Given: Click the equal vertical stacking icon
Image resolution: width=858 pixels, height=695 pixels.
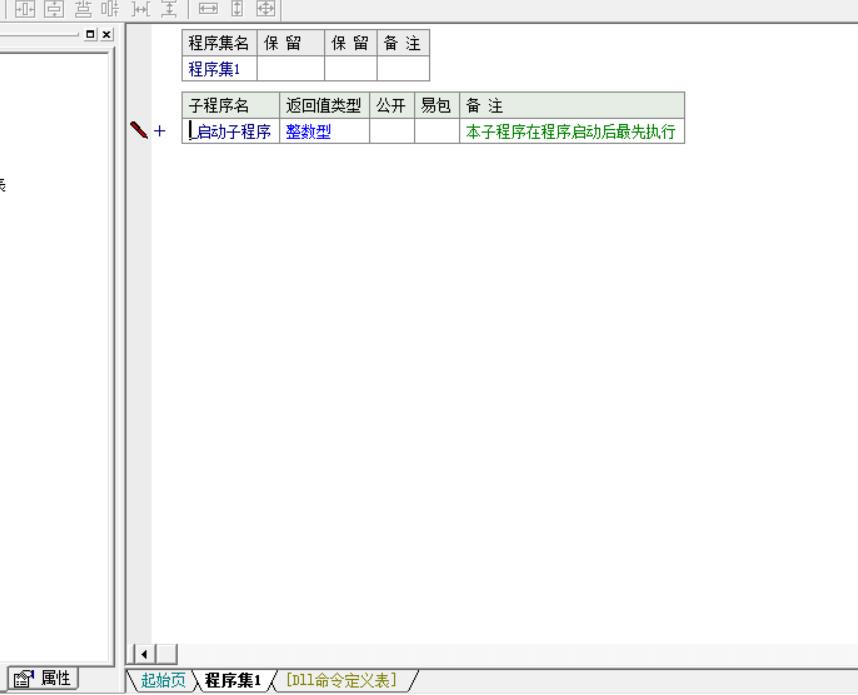Looking at the screenshot, I should (x=83, y=8).
